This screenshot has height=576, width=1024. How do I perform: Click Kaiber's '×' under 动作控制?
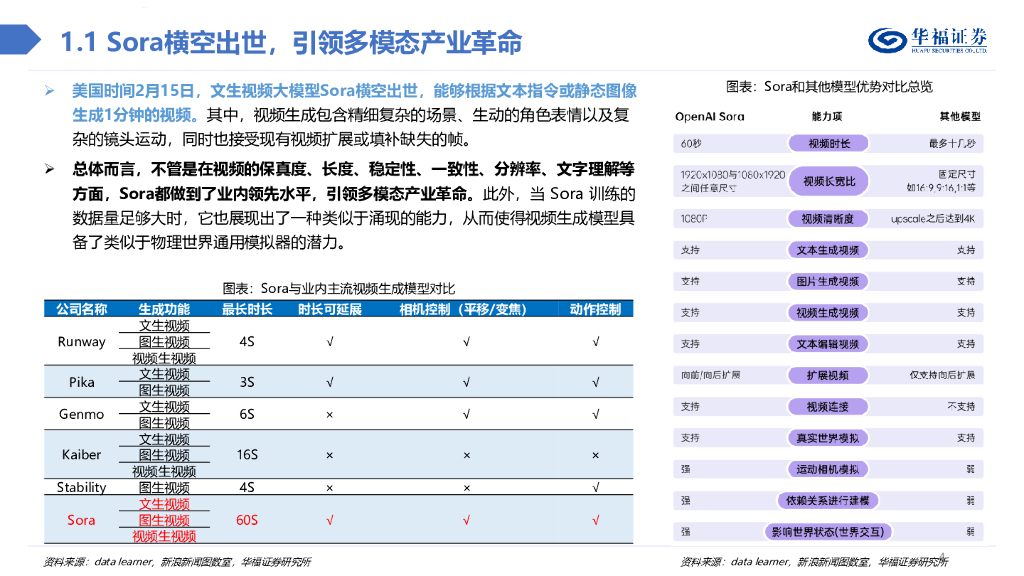[x=596, y=455]
